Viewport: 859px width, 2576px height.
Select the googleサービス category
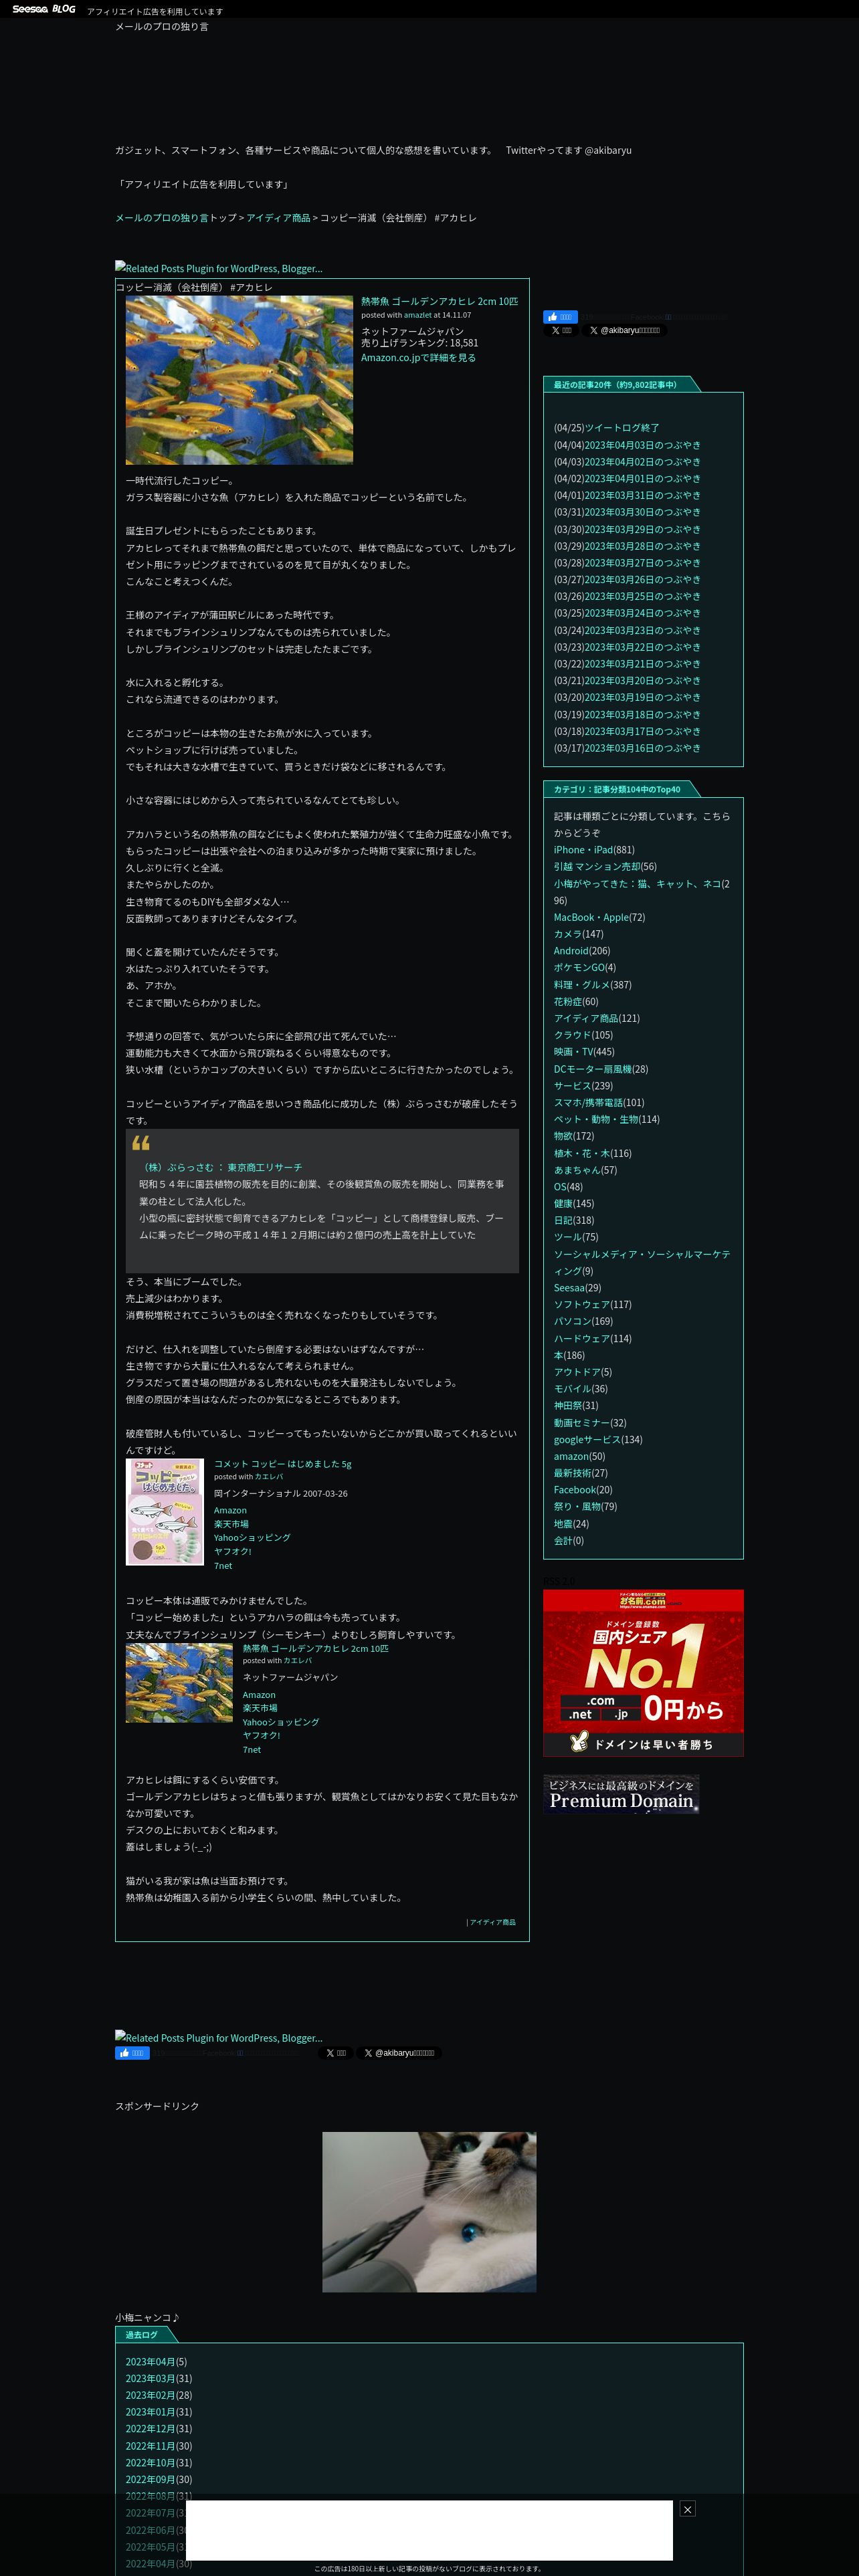click(587, 1440)
